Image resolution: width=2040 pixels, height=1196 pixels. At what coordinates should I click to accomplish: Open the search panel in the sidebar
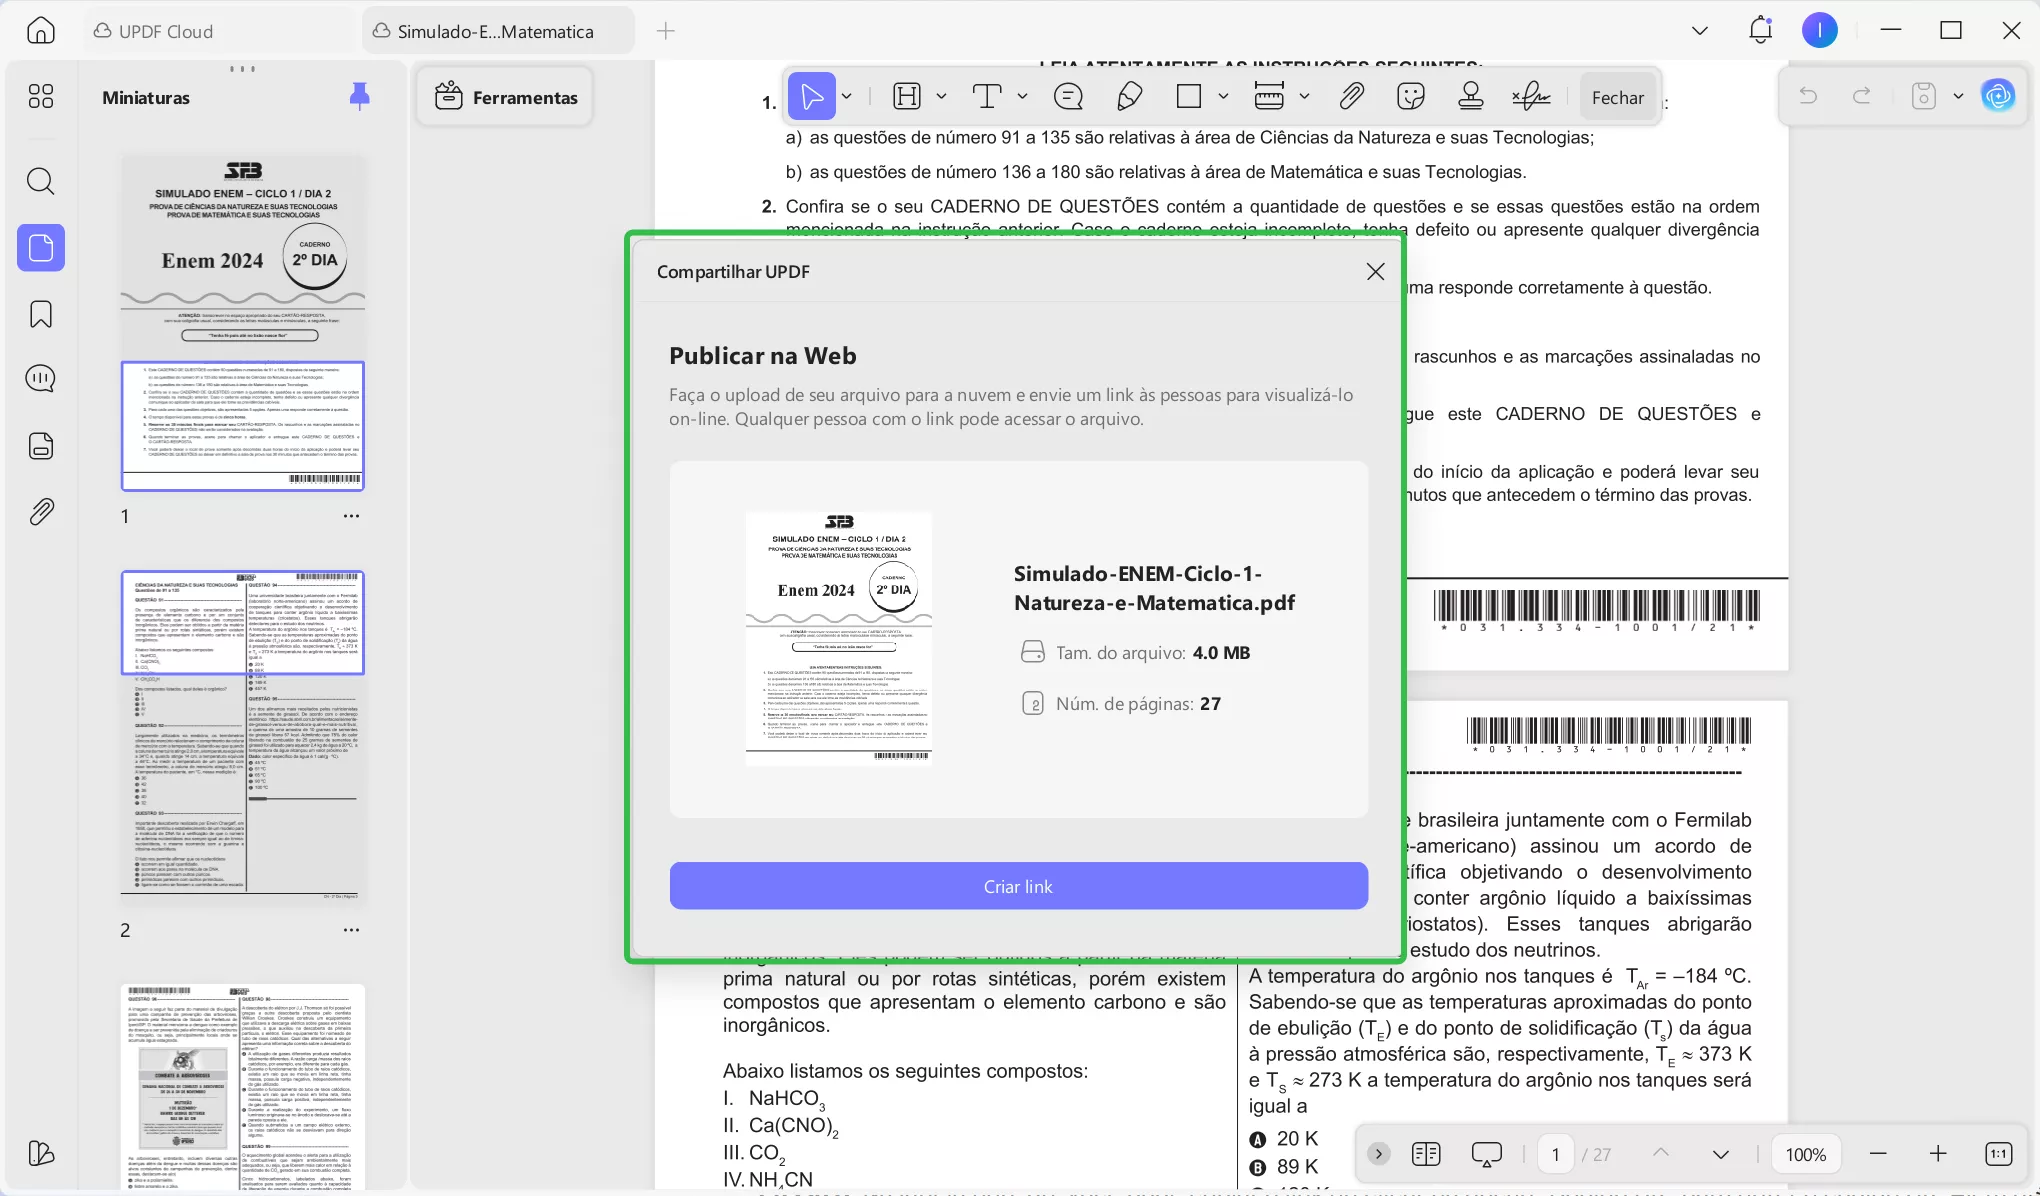click(x=40, y=181)
